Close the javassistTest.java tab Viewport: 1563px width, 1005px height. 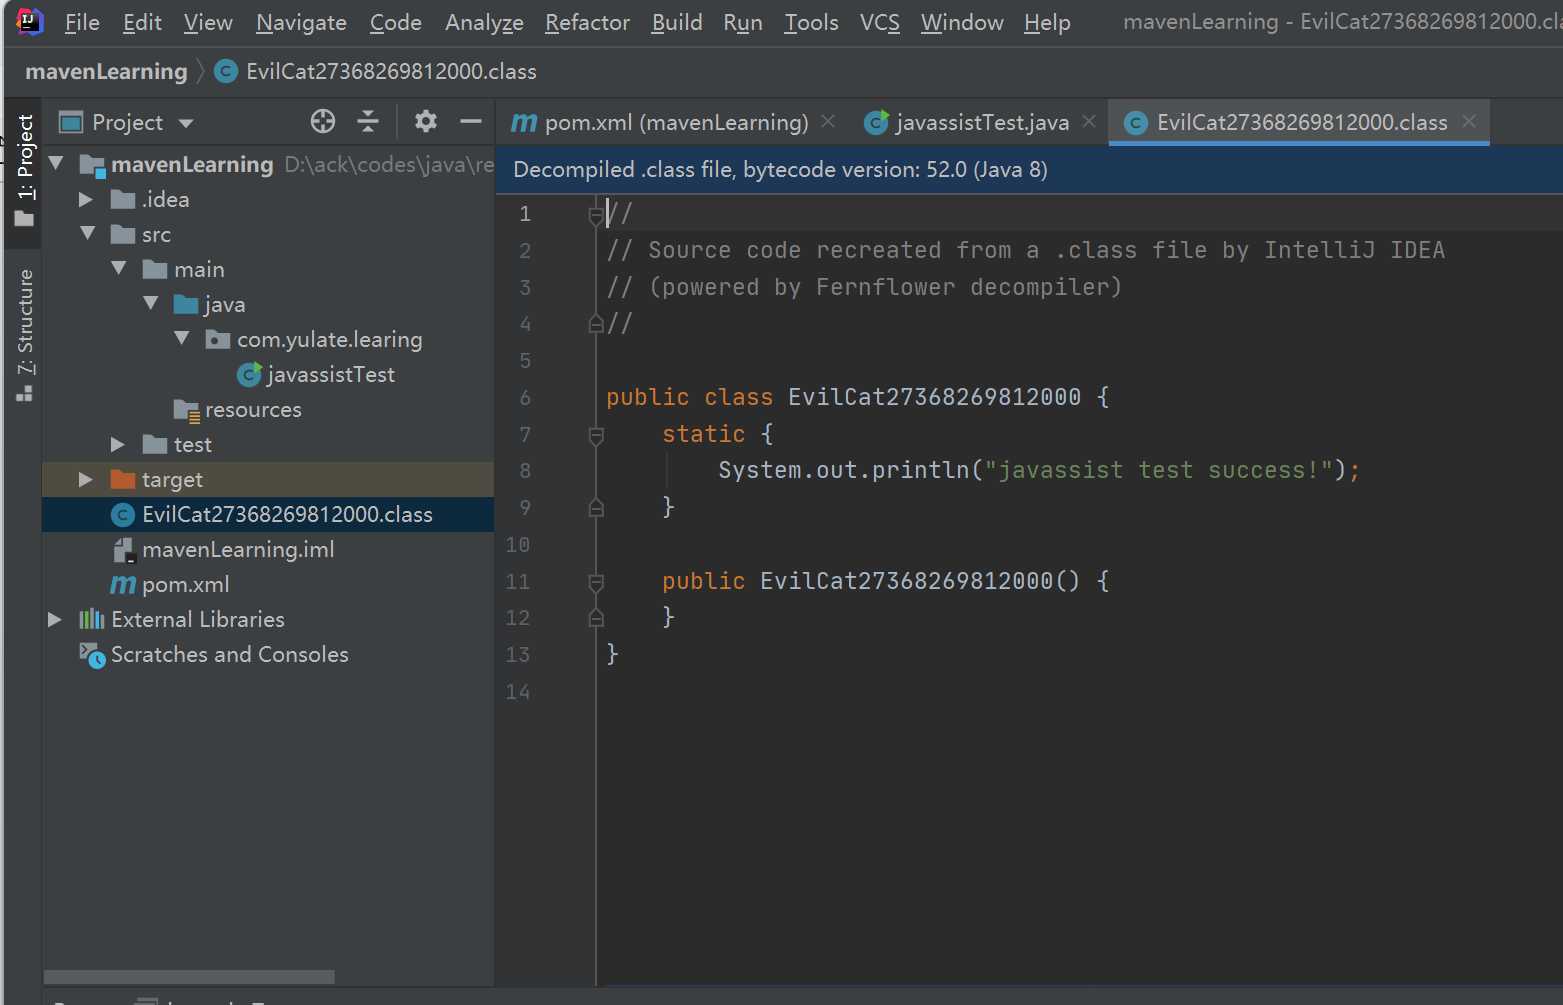(1089, 121)
